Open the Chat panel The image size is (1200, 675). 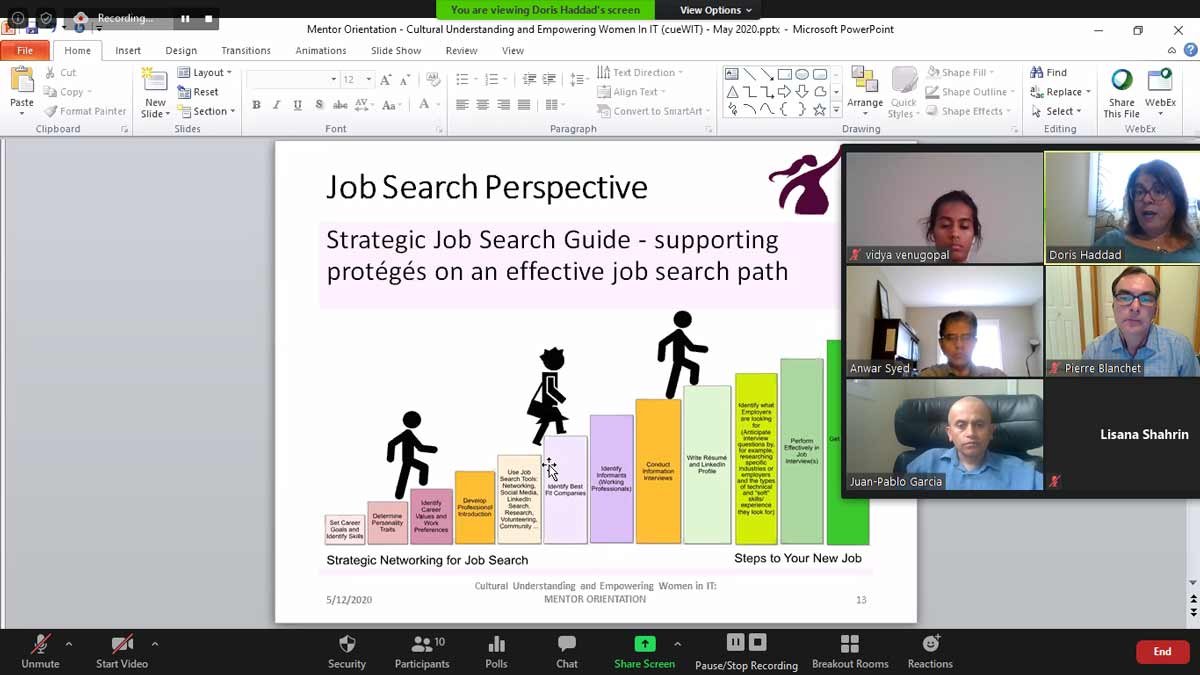point(567,645)
